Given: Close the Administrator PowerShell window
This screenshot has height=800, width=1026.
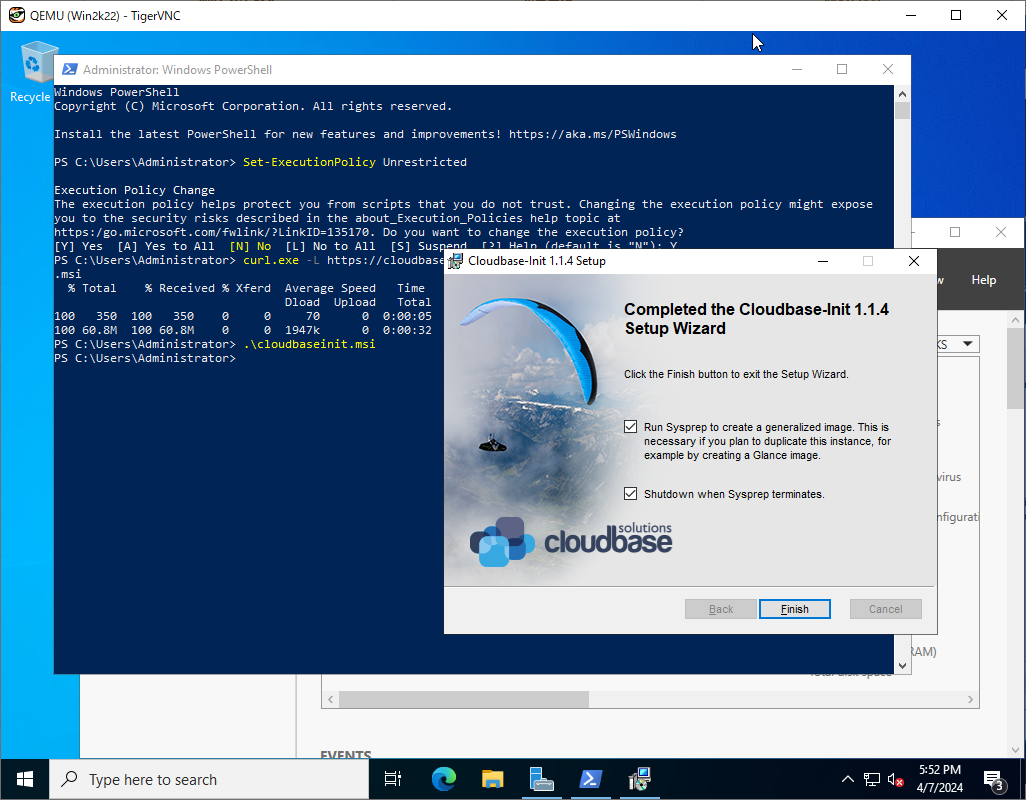Looking at the screenshot, I should [888, 69].
